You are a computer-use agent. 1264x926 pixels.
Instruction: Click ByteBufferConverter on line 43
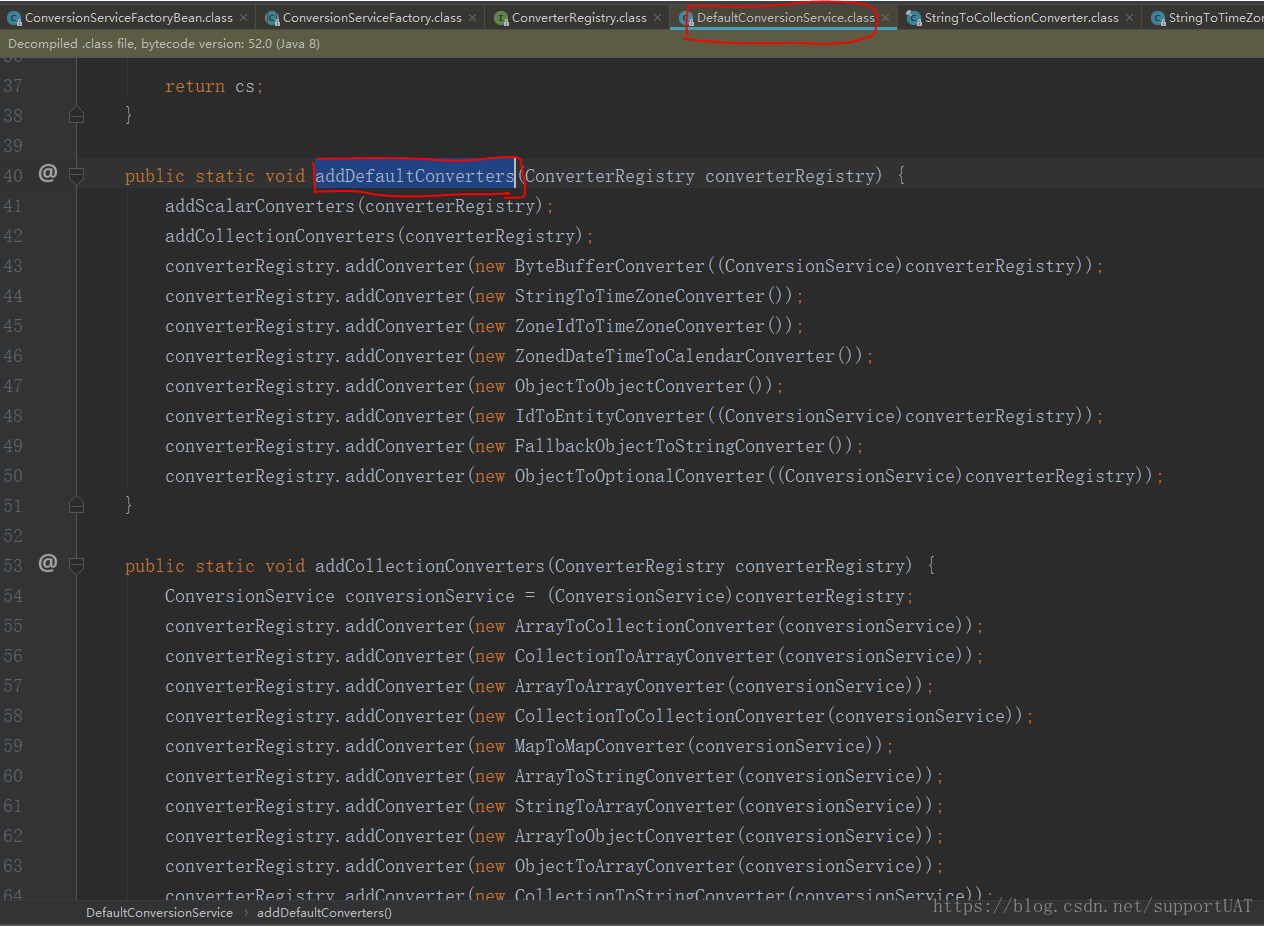pyautogui.click(x=610, y=266)
